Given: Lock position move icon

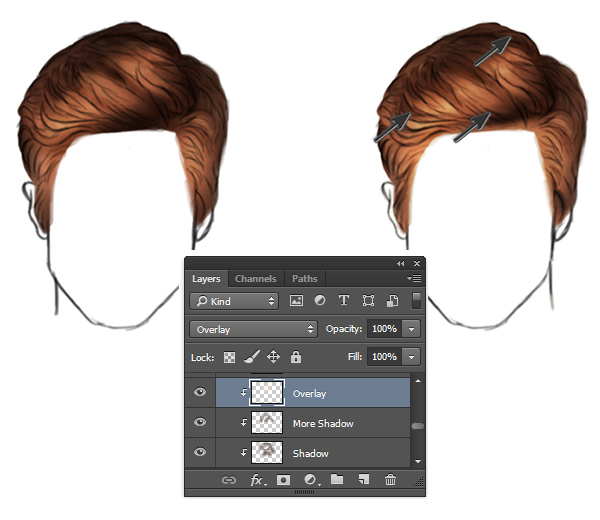Looking at the screenshot, I should coord(273,357).
